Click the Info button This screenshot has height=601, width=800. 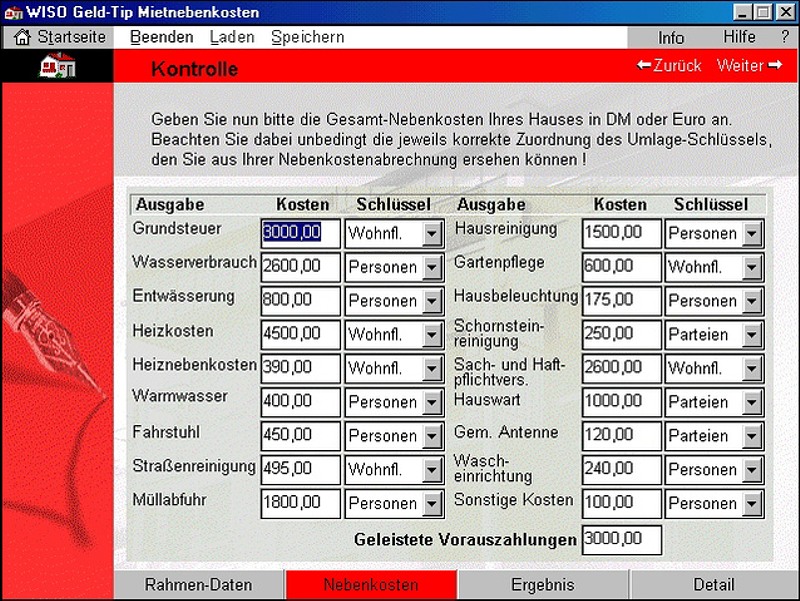(671, 38)
